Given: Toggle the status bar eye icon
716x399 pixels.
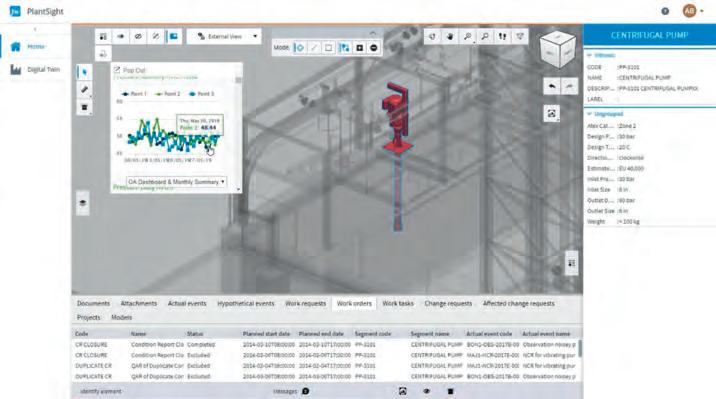Looking at the screenshot, I should (x=426, y=391).
